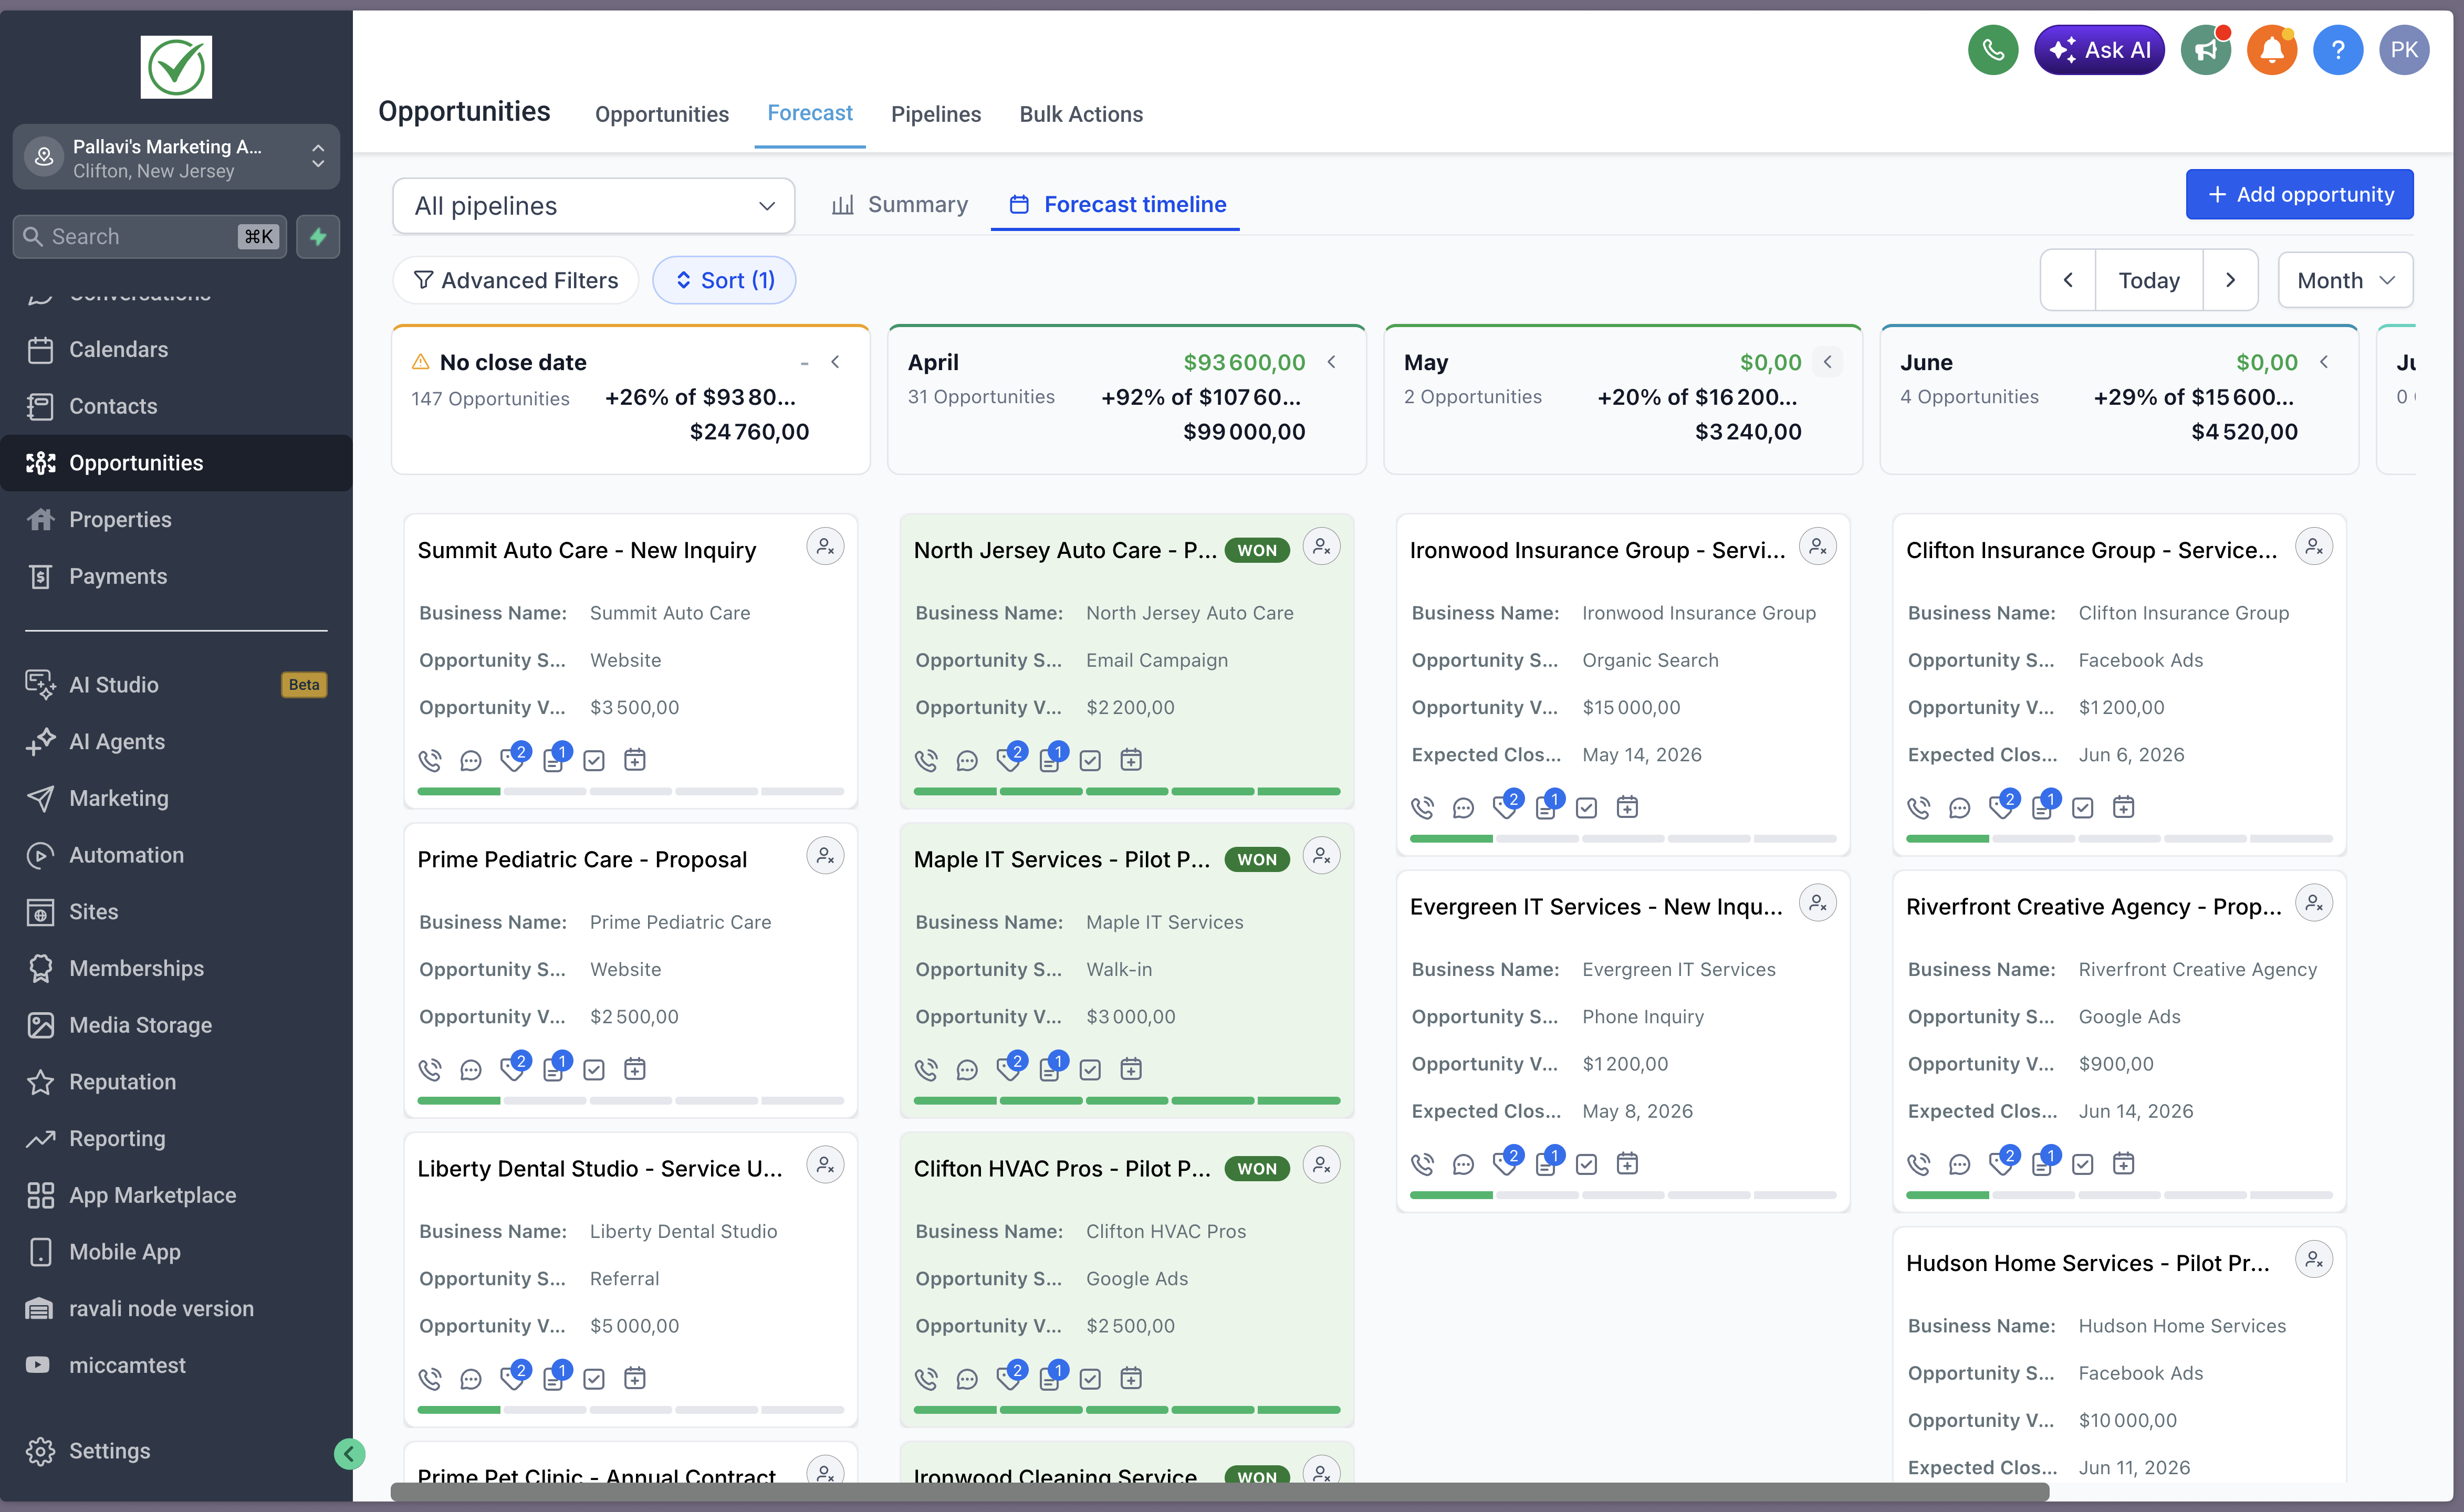Image resolution: width=2464 pixels, height=1512 pixels.
Task: Open the All pipelines dropdown
Action: 593,206
